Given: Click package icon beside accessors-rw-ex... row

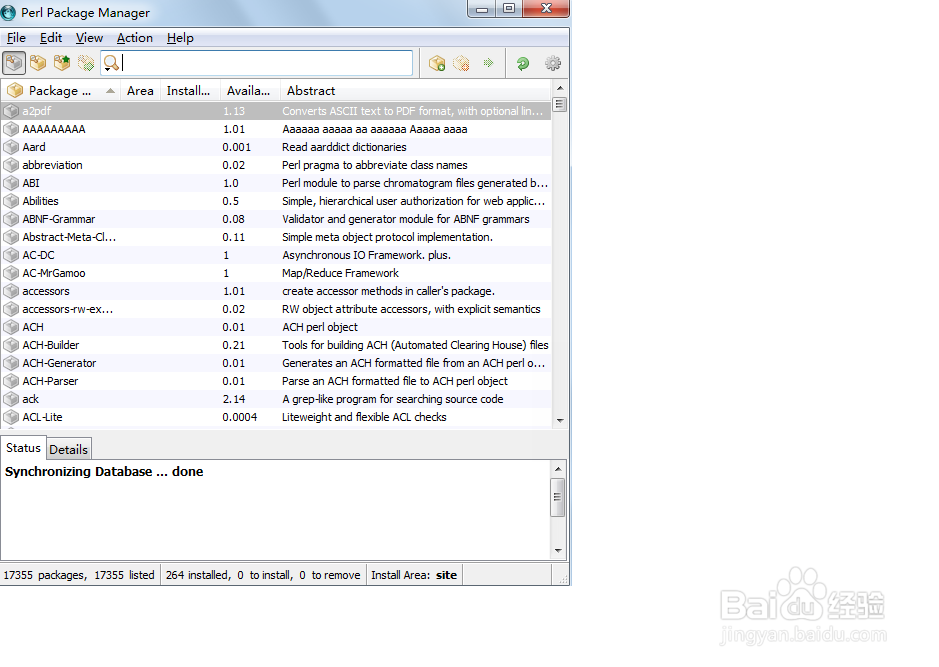Looking at the screenshot, I should click(x=11, y=309).
